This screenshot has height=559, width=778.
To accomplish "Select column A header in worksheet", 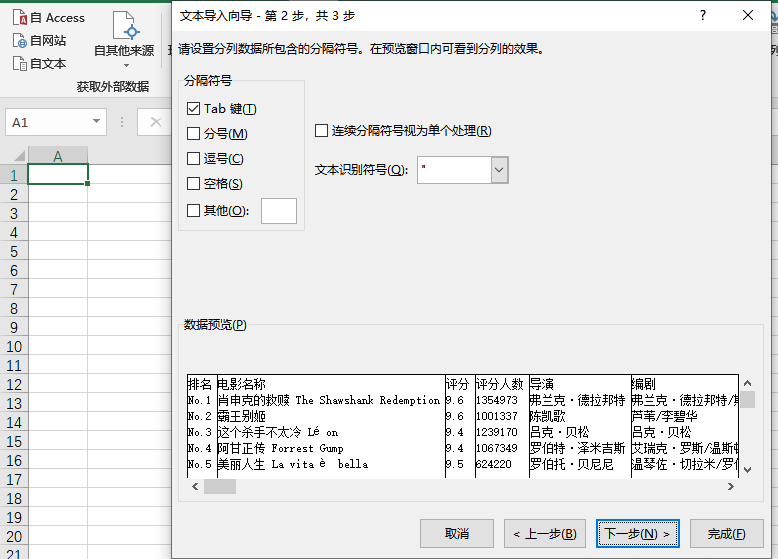I will (58, 156).
